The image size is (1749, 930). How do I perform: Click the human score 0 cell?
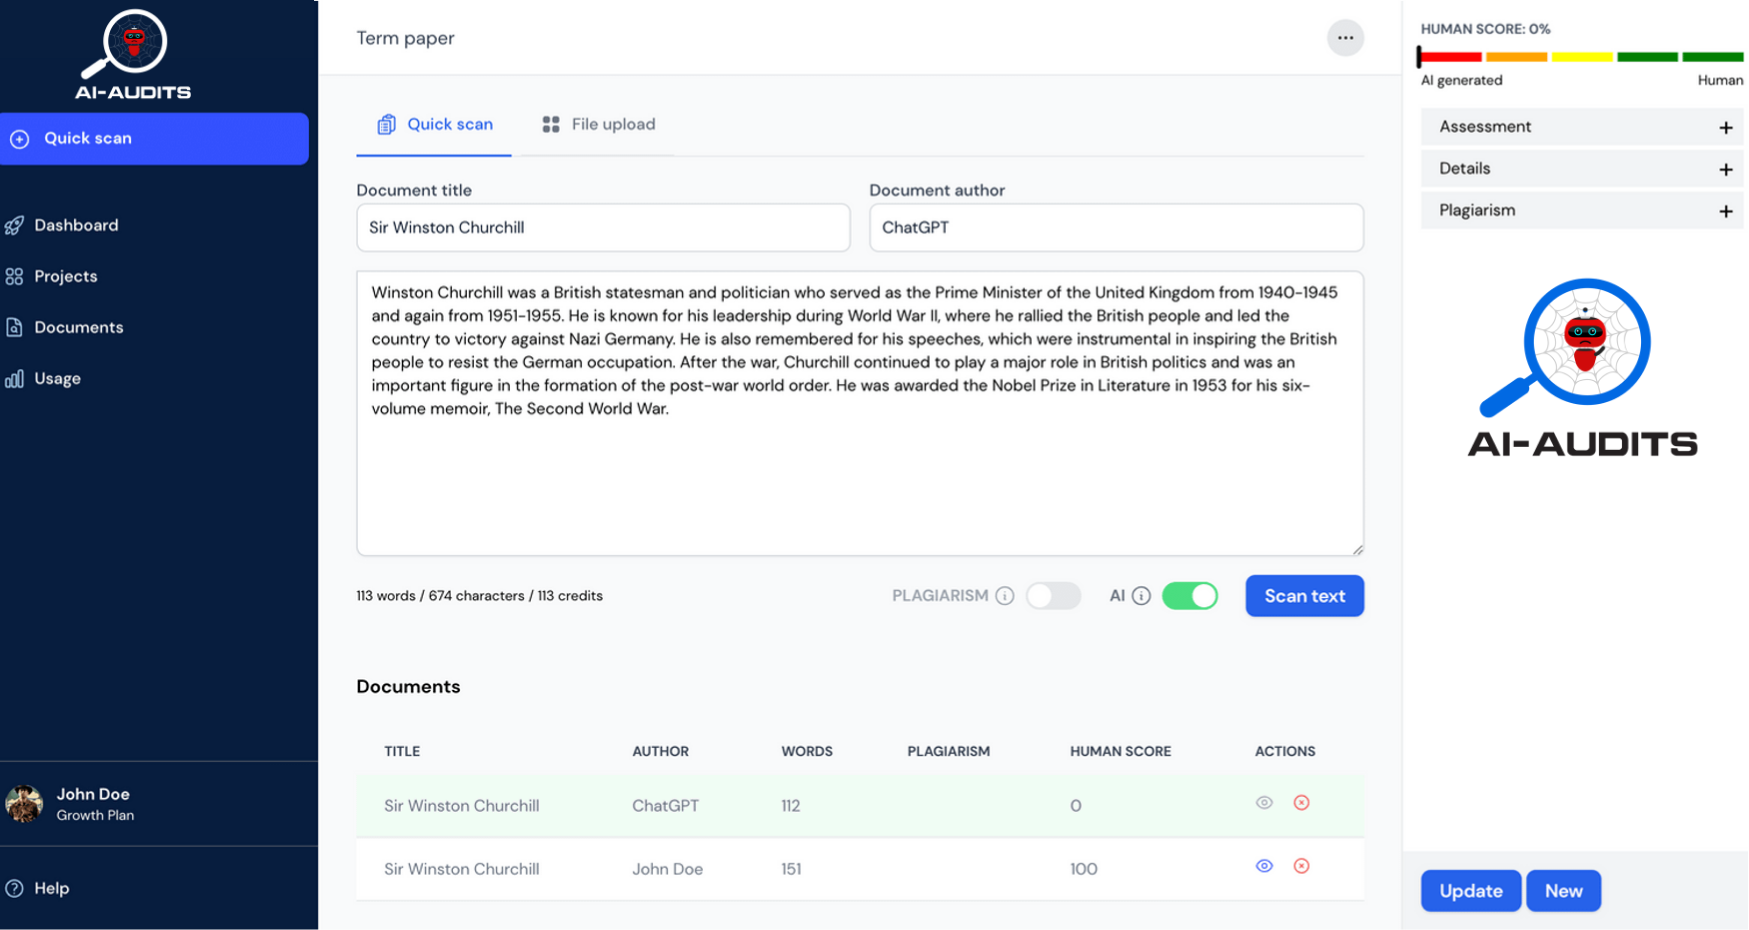coord(1076,806)
